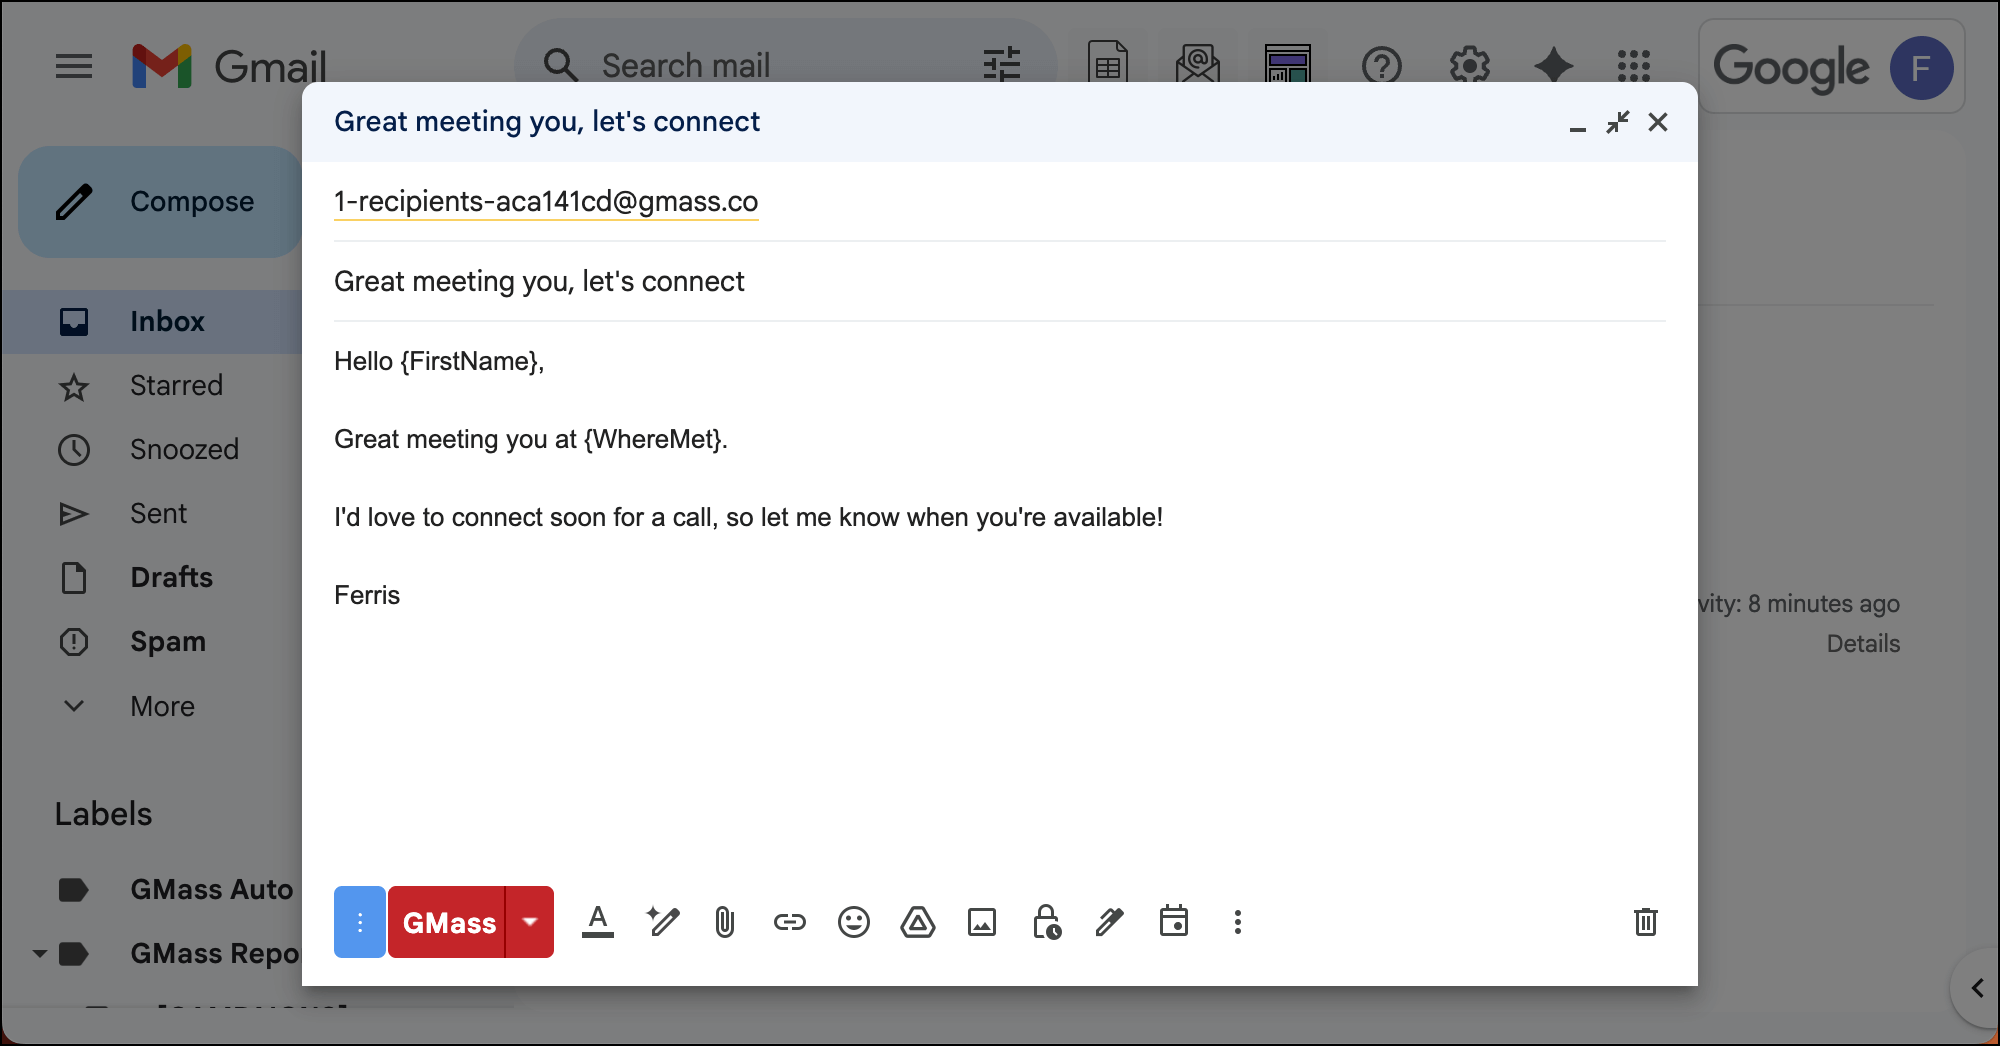Viewport: 2000px width, 1046px height.
Task: Open search options filter icon
Action: 1001,66
